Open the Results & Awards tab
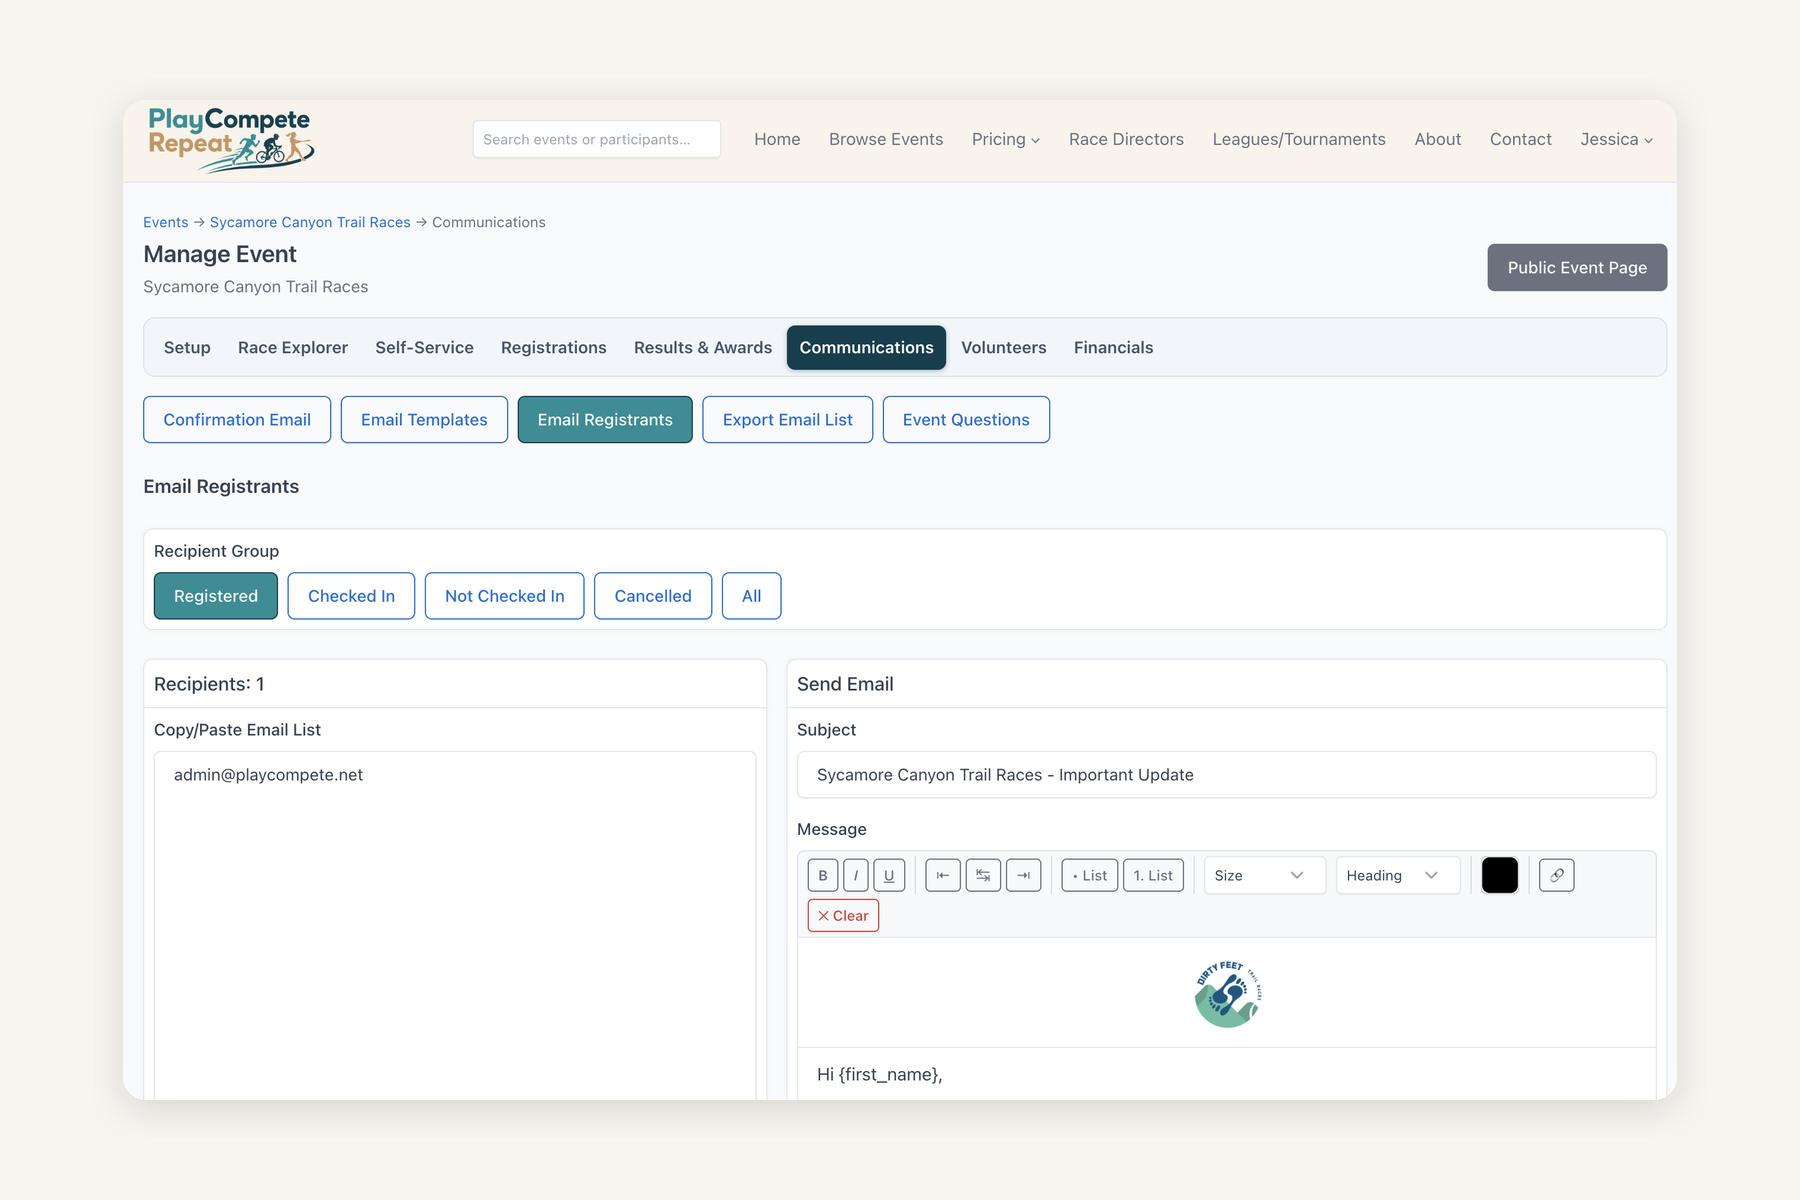Screen dimensions: 1800x1200 (703, 347)
